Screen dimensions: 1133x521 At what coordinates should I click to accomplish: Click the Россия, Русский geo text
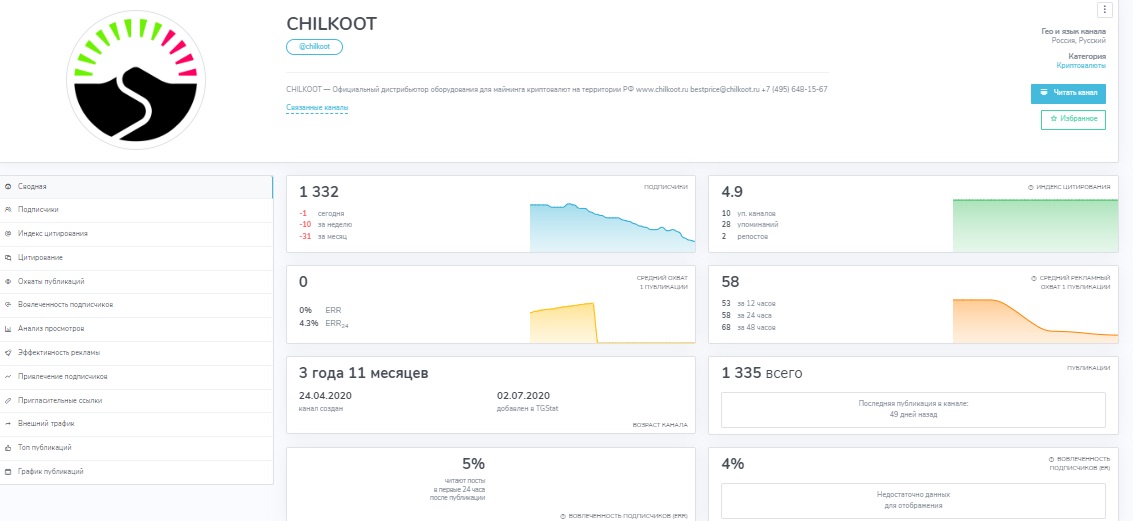(x=1078, y=41)
